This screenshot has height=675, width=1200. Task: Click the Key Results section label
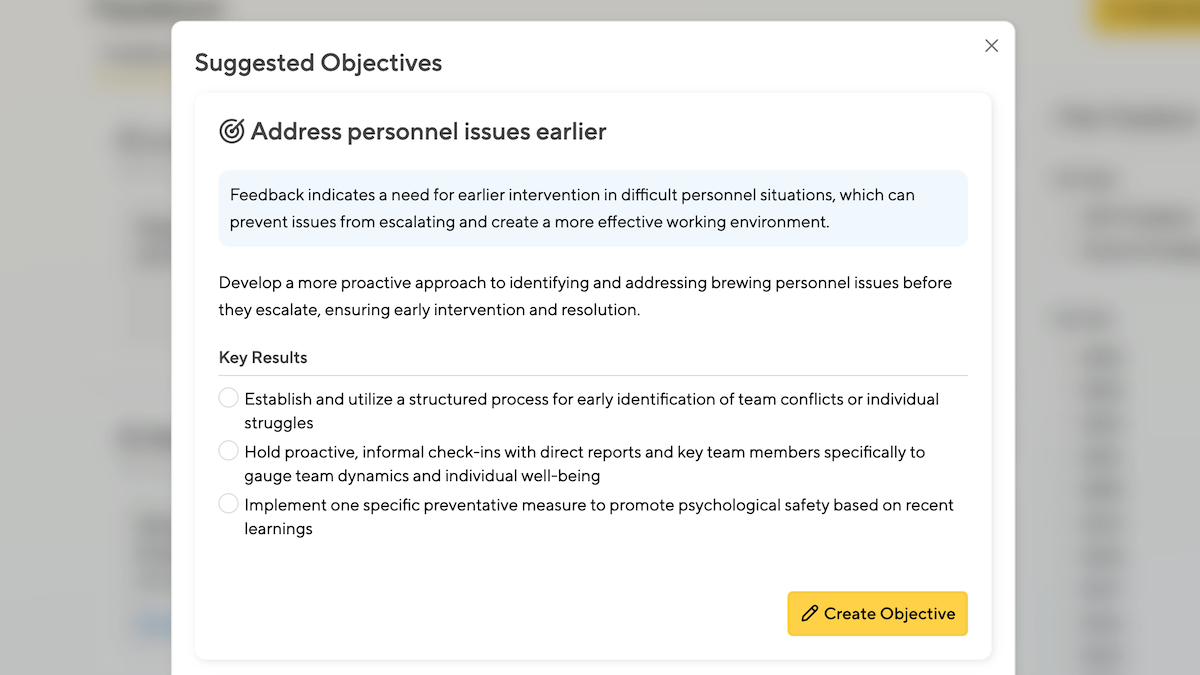tap(263, 358)
